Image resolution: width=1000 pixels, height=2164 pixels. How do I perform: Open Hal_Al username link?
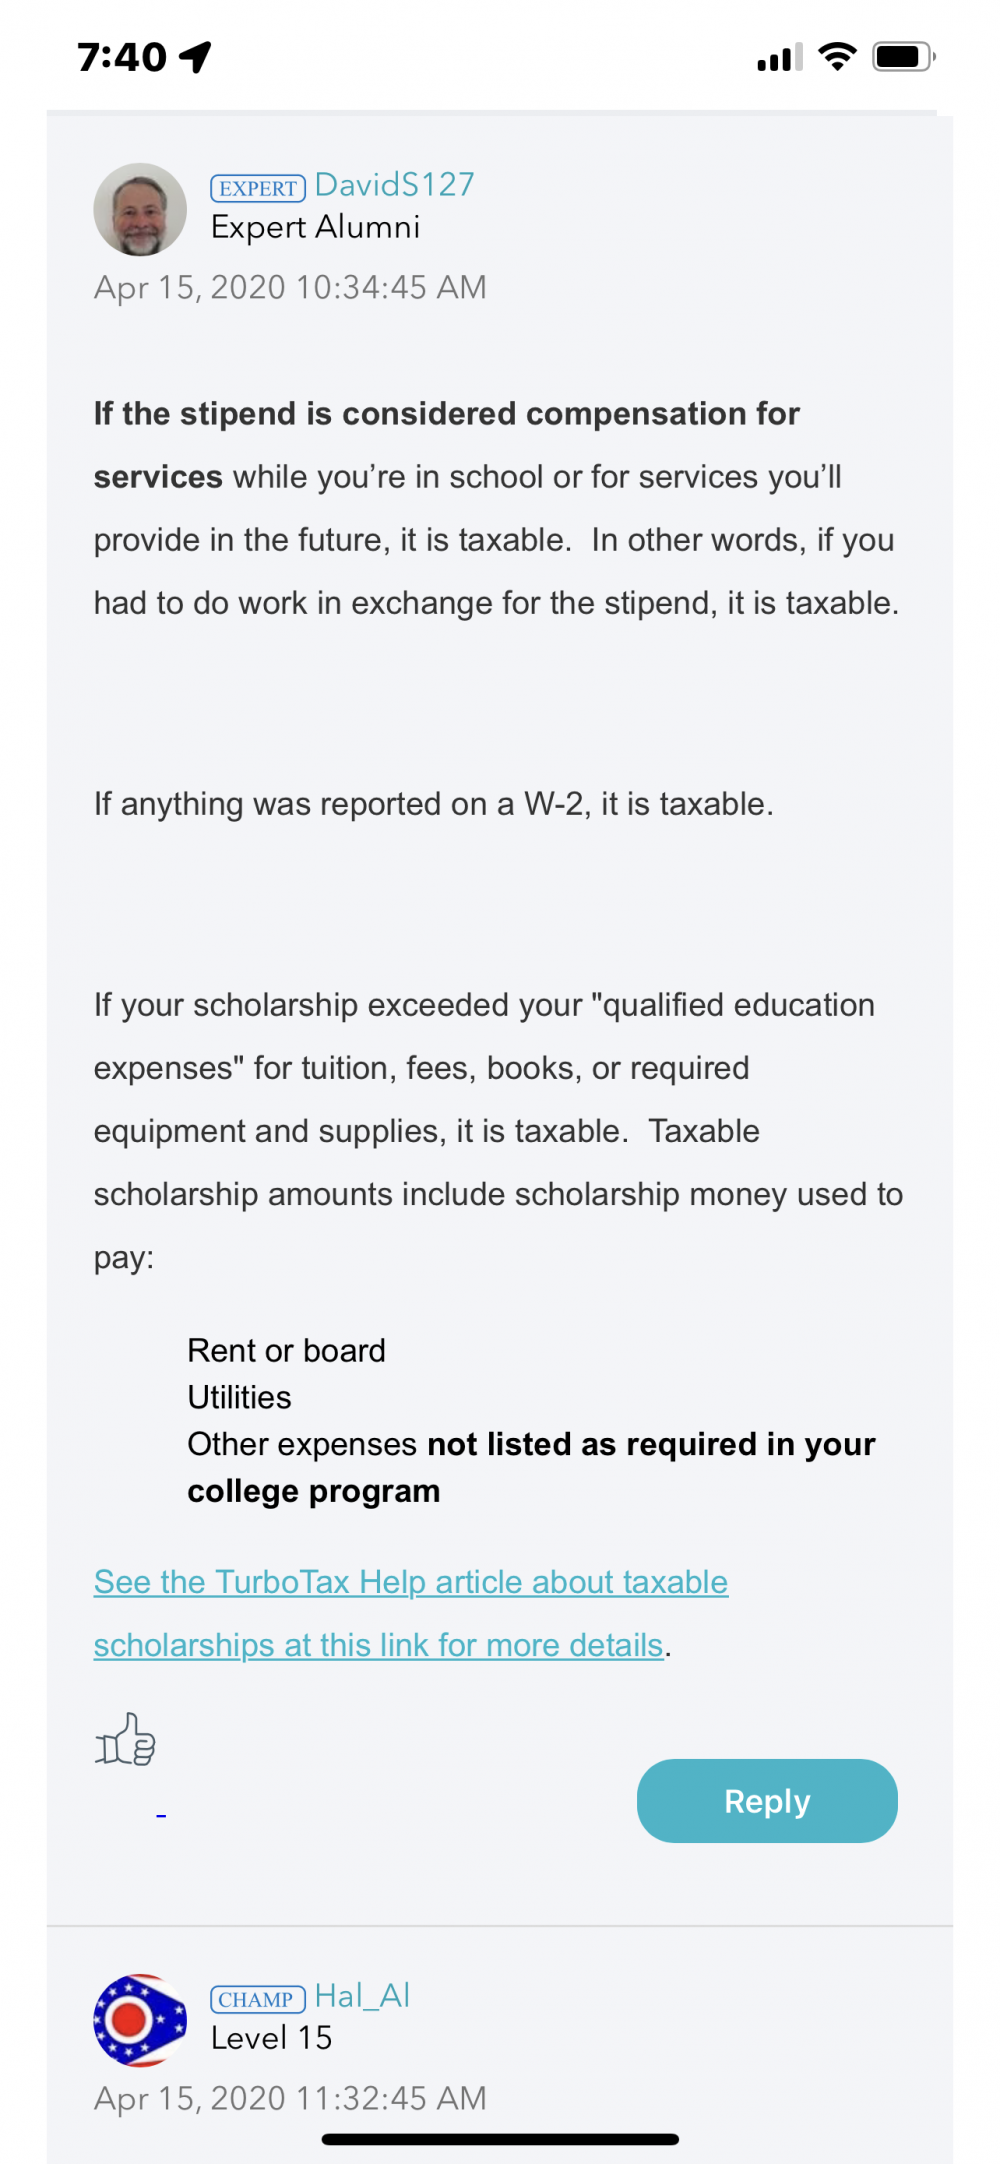pos(362,1996)
